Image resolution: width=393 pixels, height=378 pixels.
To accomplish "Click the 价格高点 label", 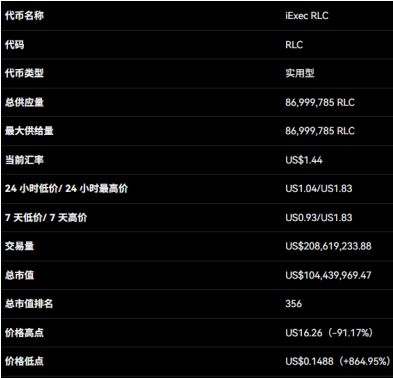I will 24,333.
